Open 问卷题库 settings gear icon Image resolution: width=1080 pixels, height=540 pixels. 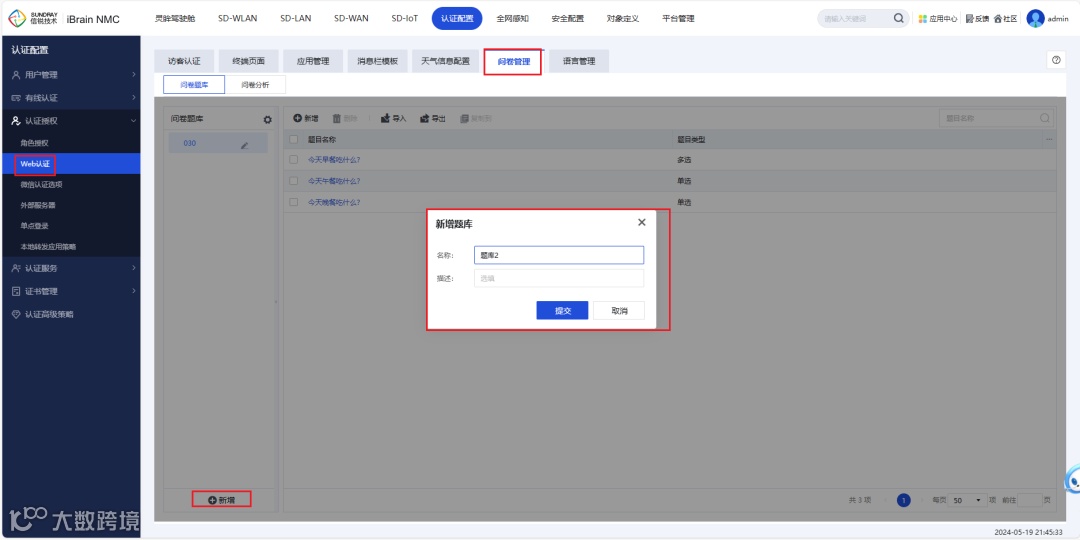[x=268, y=119]
